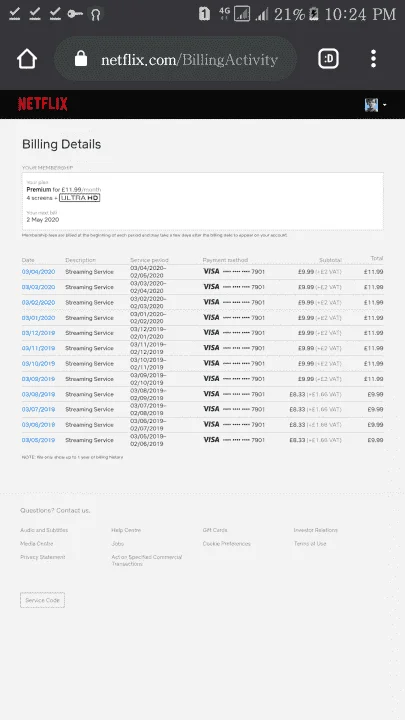The height and width of the screenshot is (720, 405).
Task: Tap the battery indicator in status bar
Action: click(x=314, y=14)
